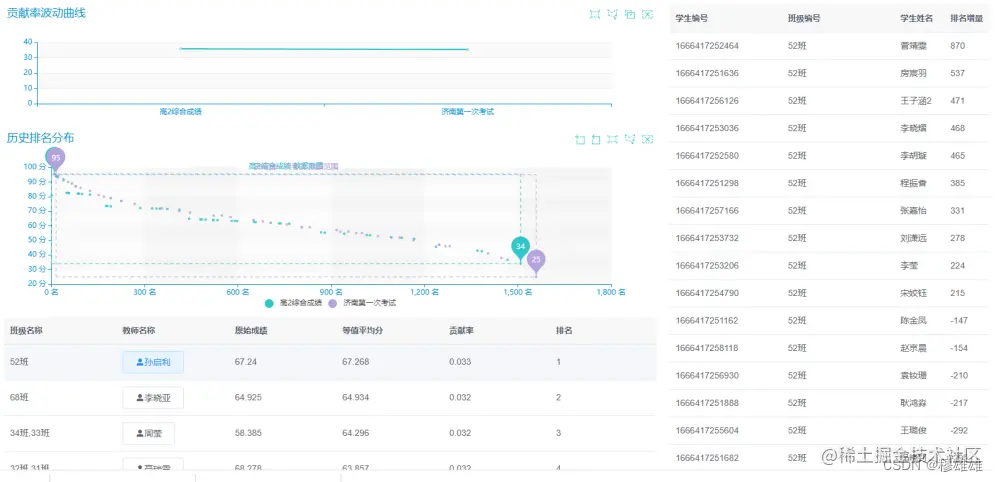Sort by 班级名称 column header

pyautogui.click(x=27, y=330)
